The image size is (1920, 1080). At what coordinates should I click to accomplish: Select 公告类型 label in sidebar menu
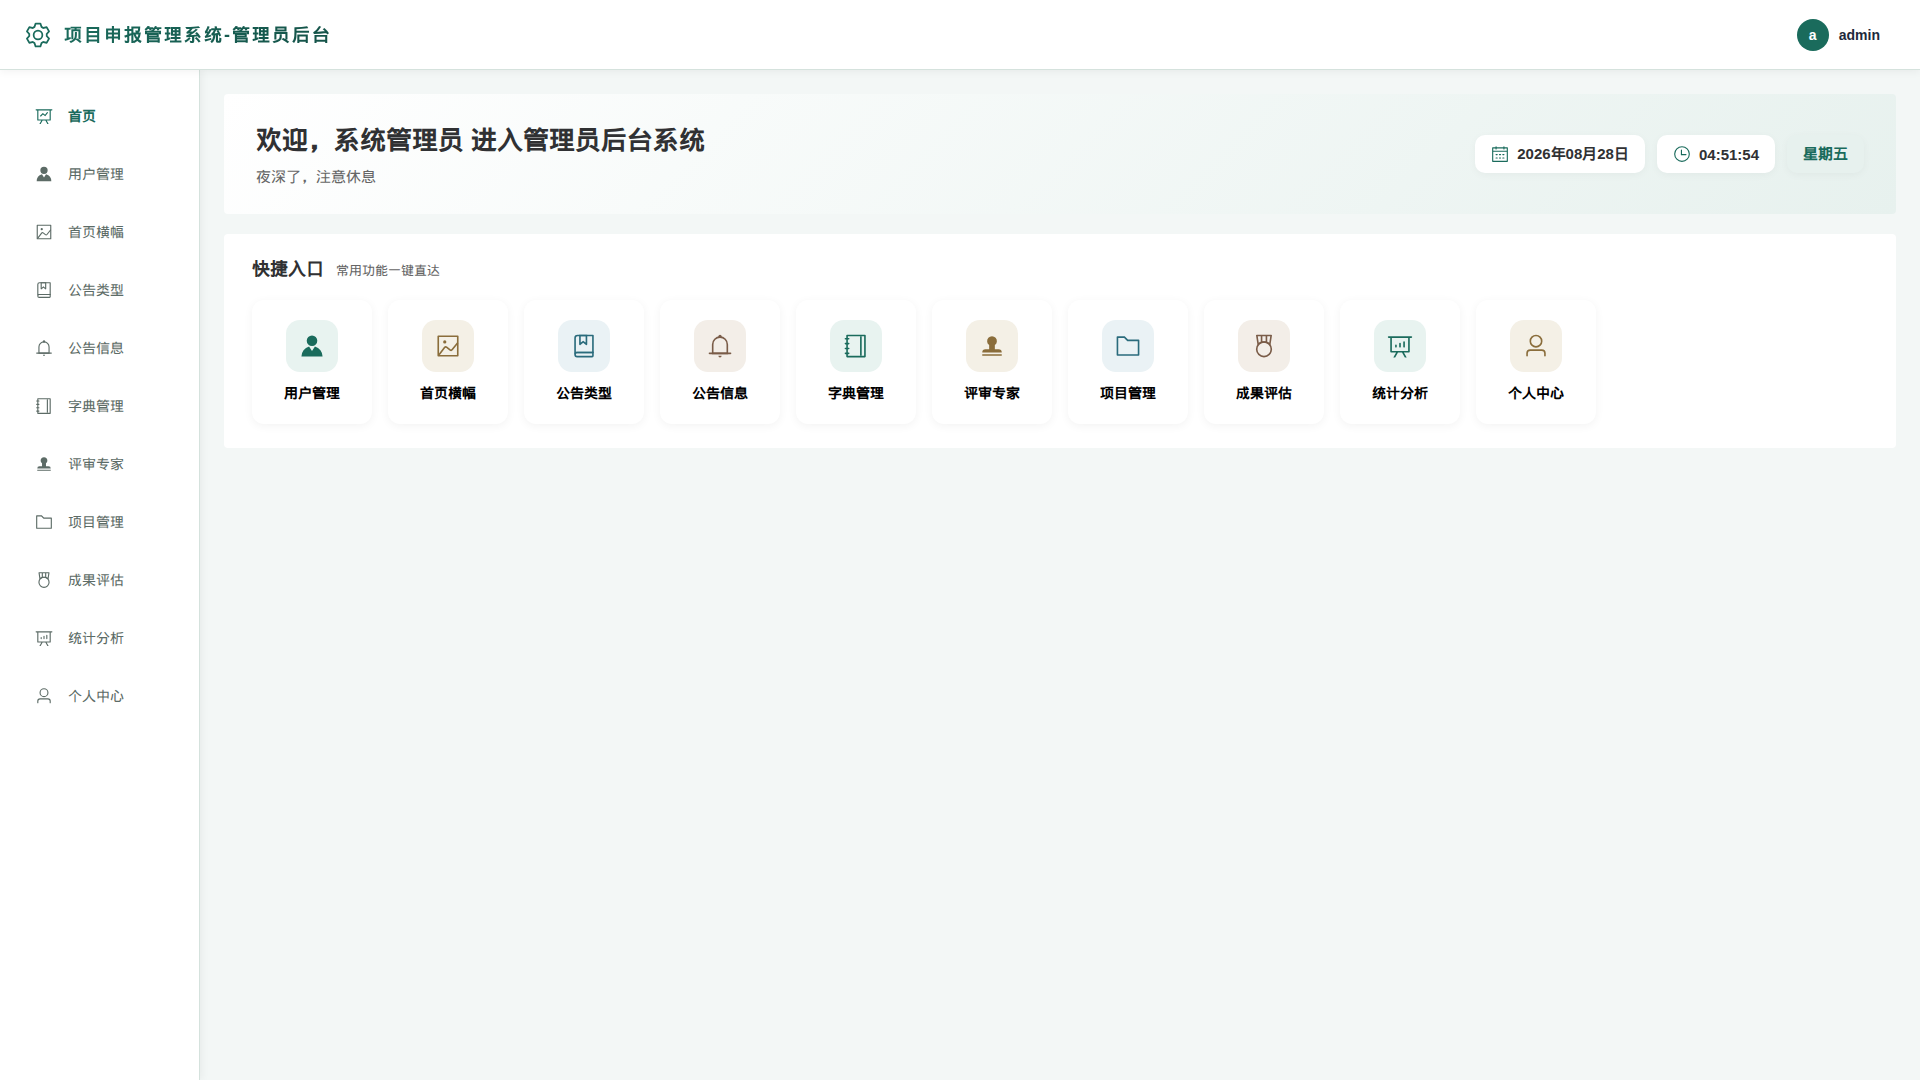point(96,290)
